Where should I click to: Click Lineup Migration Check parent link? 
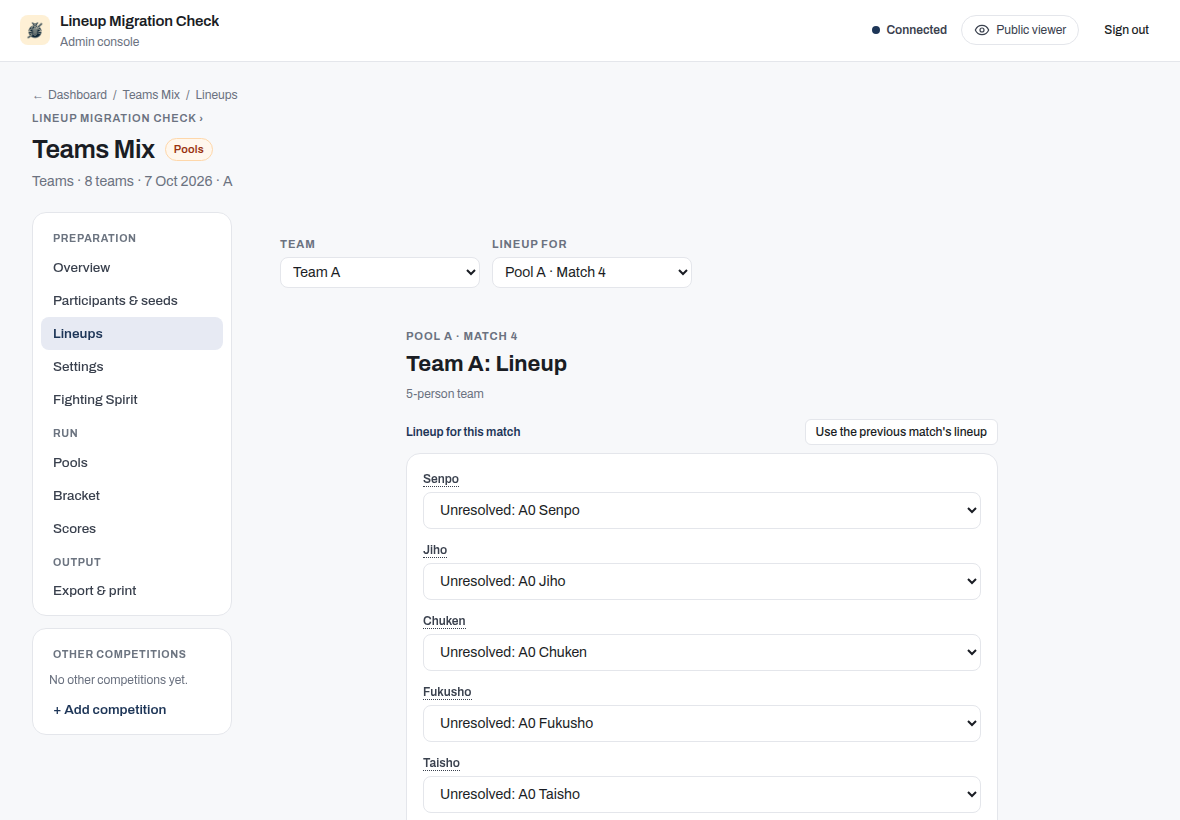point(117,118)
